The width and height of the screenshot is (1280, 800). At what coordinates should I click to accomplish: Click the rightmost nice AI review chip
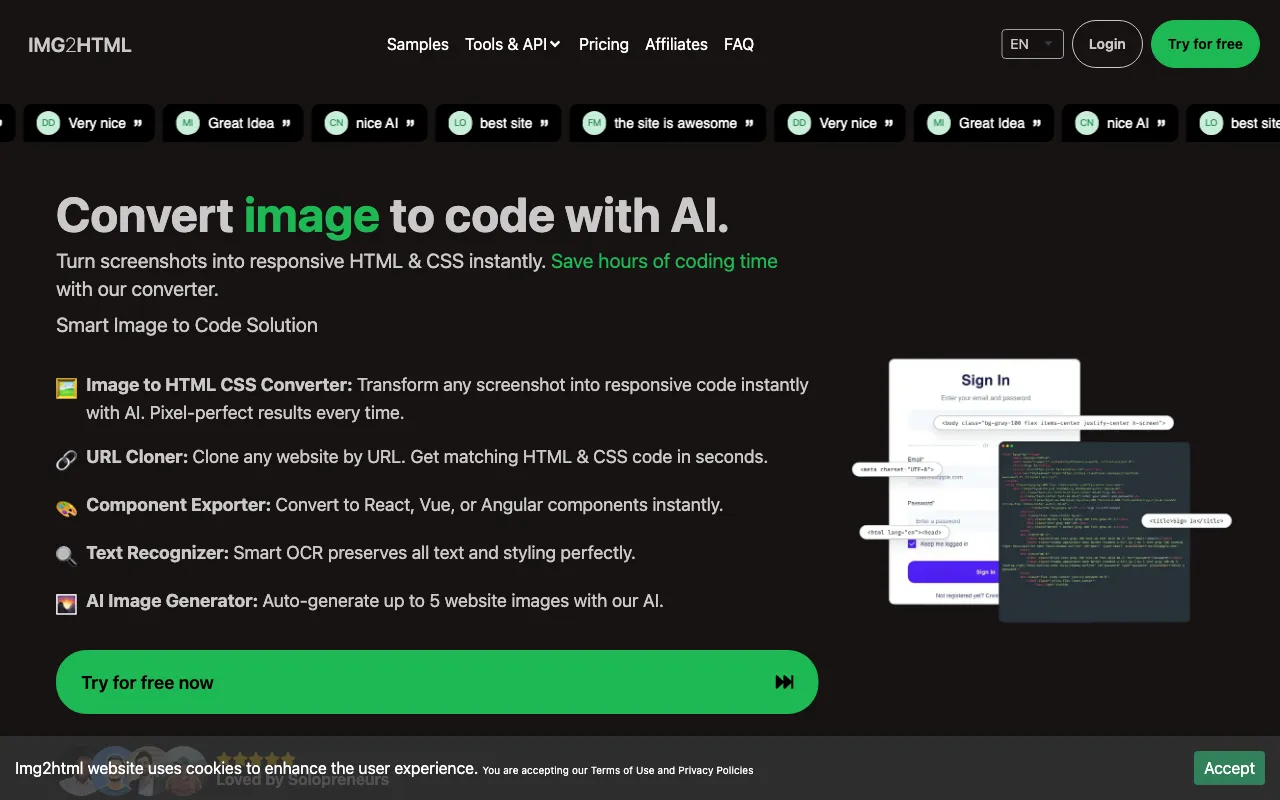point(1119,123)
